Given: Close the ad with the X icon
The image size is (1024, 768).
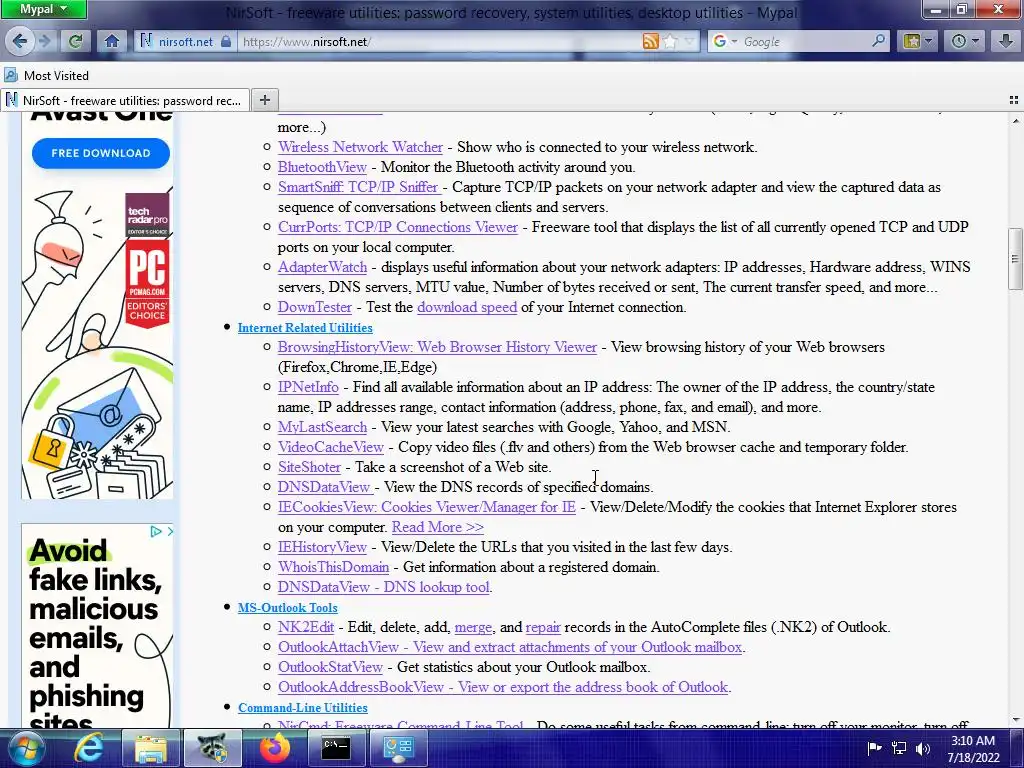Looking at the screenshot, I should click(169, 532).
